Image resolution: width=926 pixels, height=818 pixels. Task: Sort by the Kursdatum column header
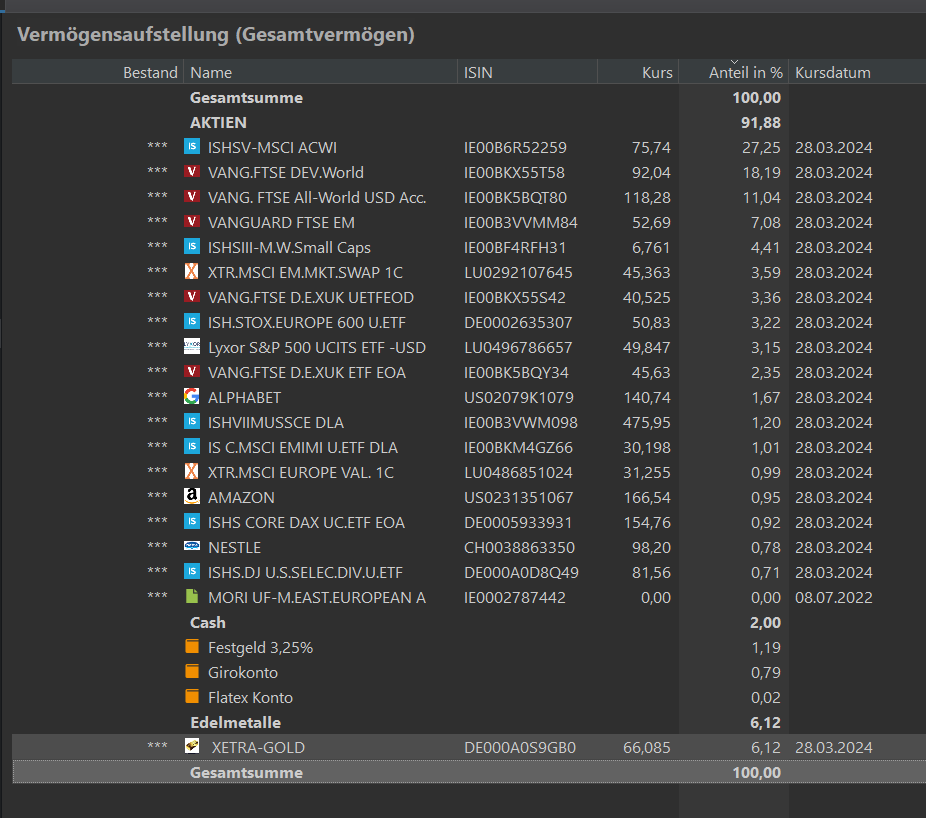(x=857, y=72)
